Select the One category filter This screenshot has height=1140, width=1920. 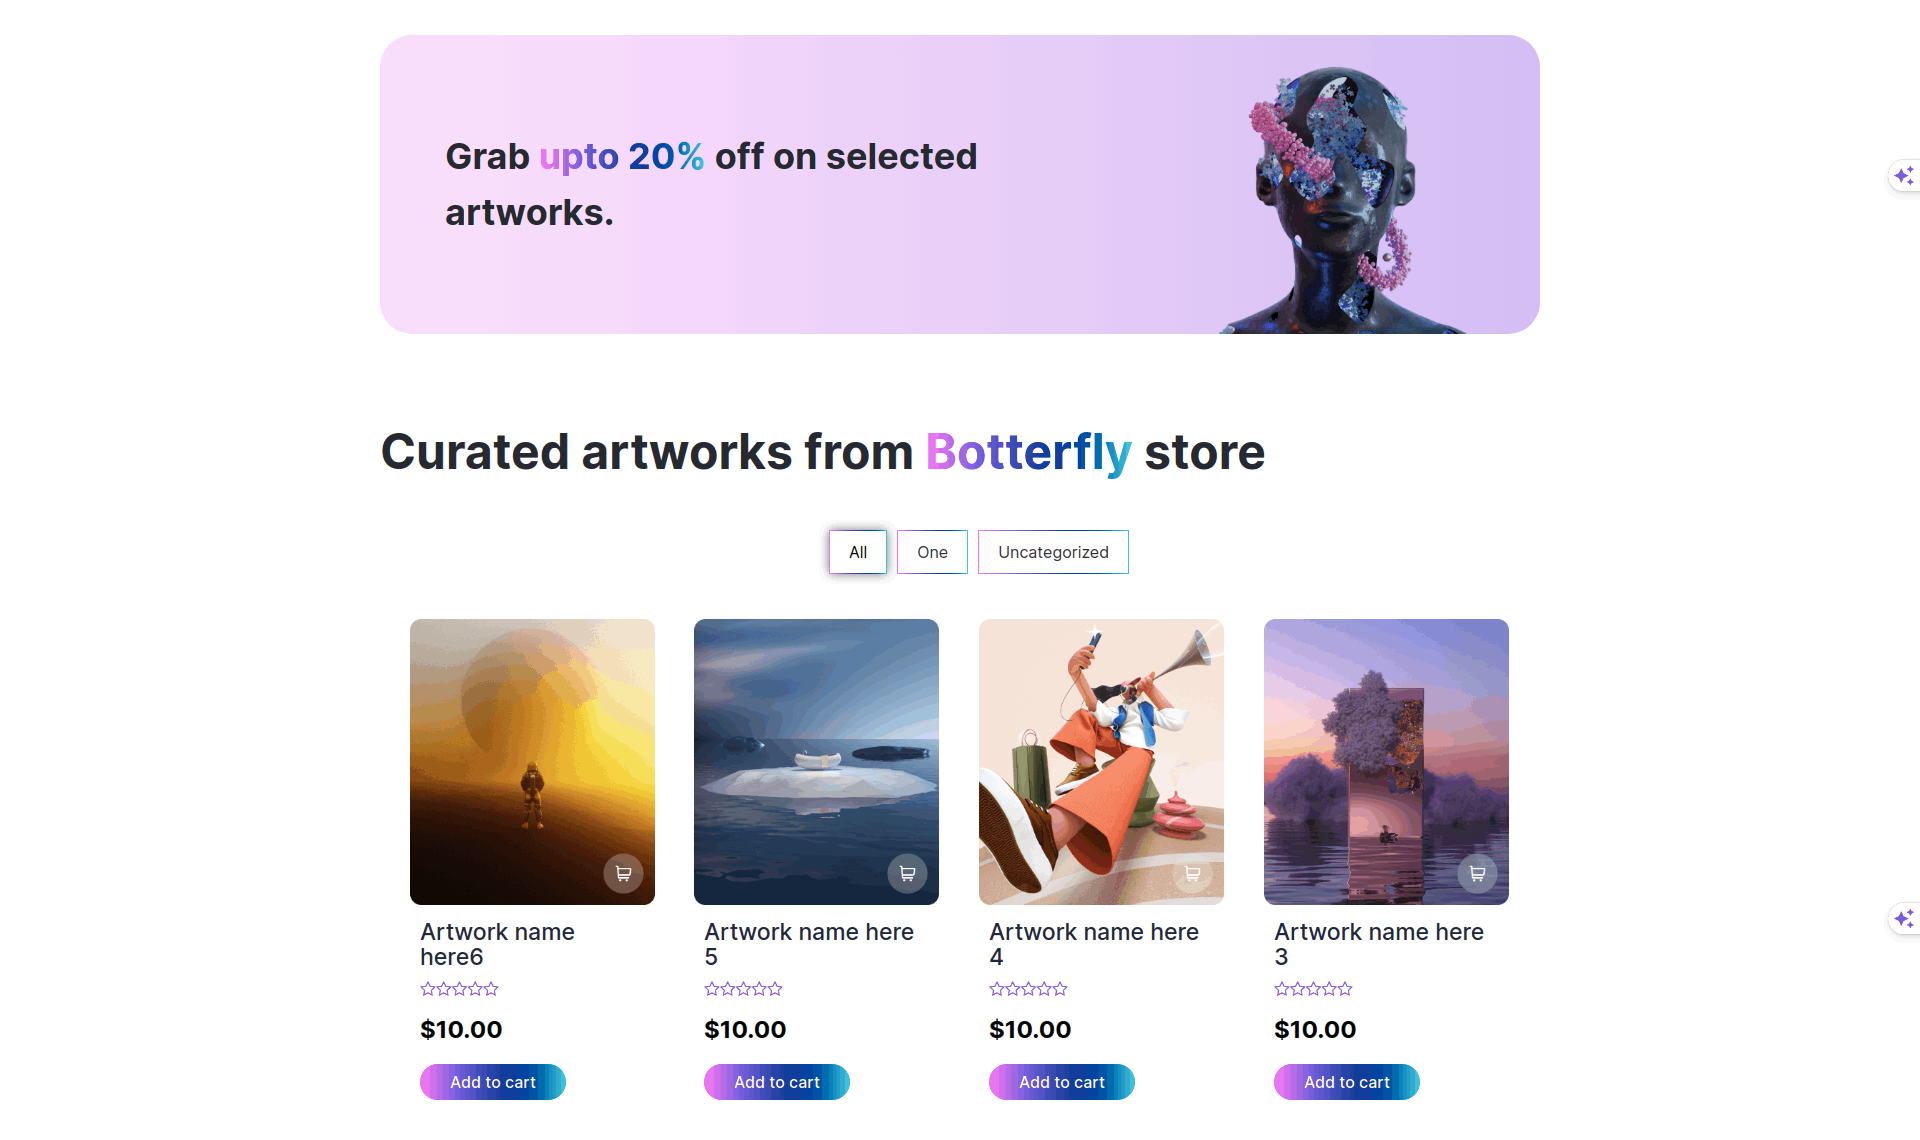(932, 552)
